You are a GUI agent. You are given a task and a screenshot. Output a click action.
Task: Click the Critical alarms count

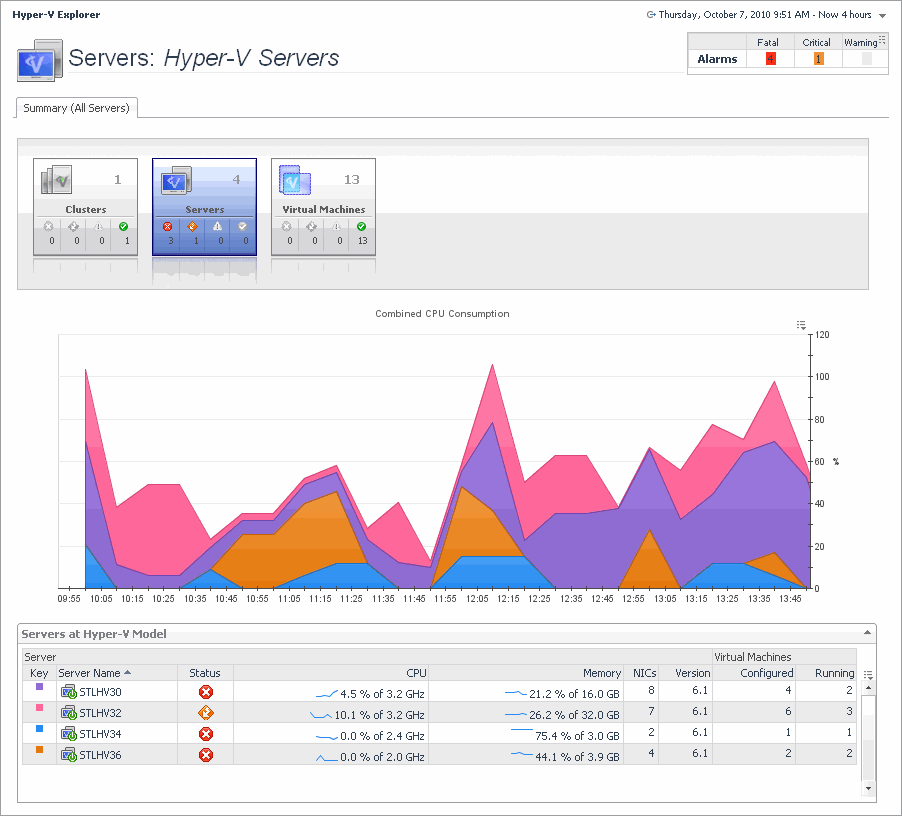point(818,59)
